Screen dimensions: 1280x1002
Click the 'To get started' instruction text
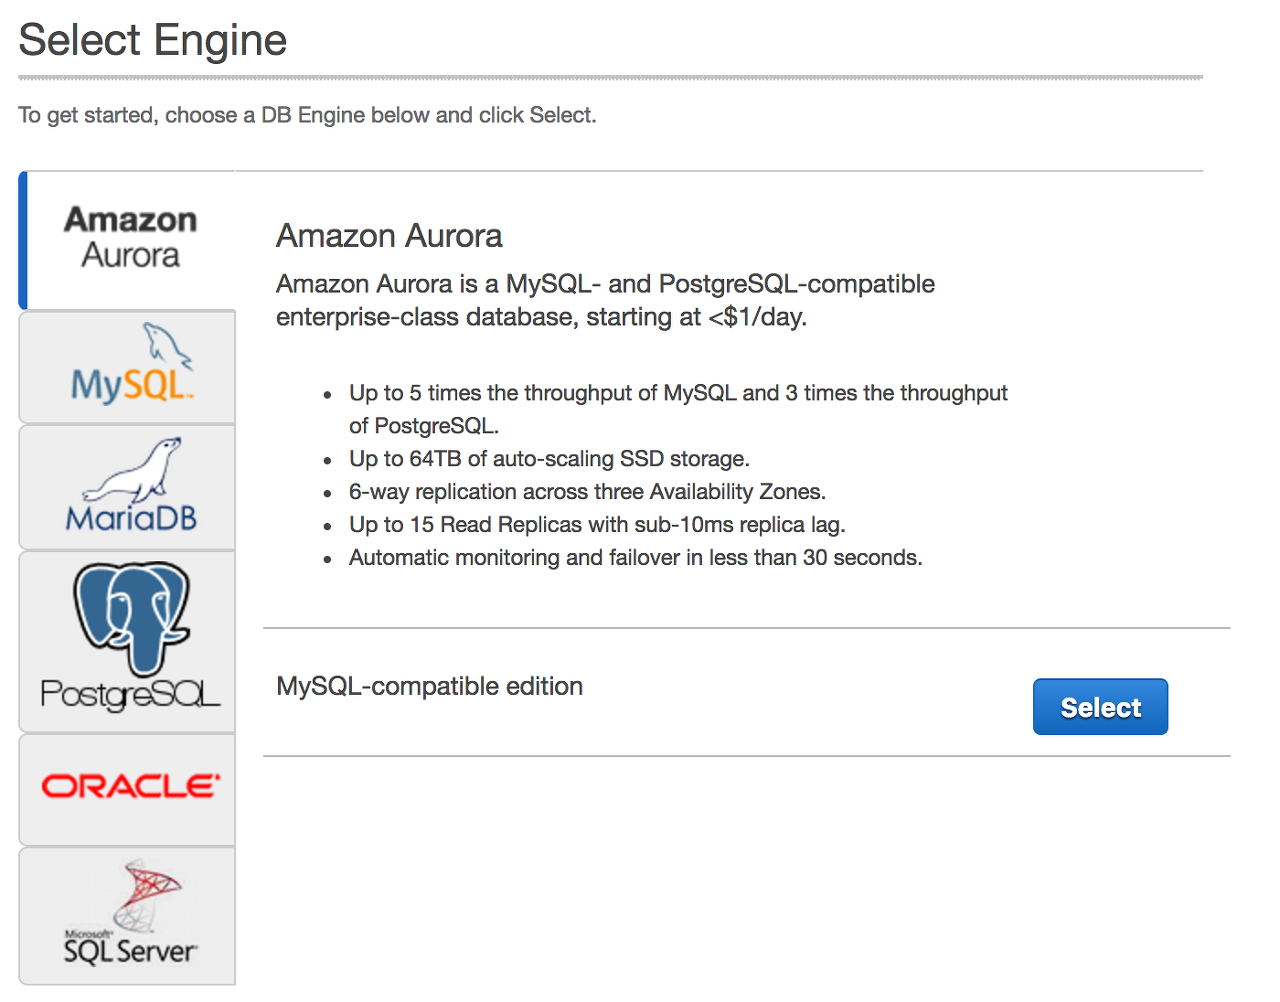(x=307, y=115)
